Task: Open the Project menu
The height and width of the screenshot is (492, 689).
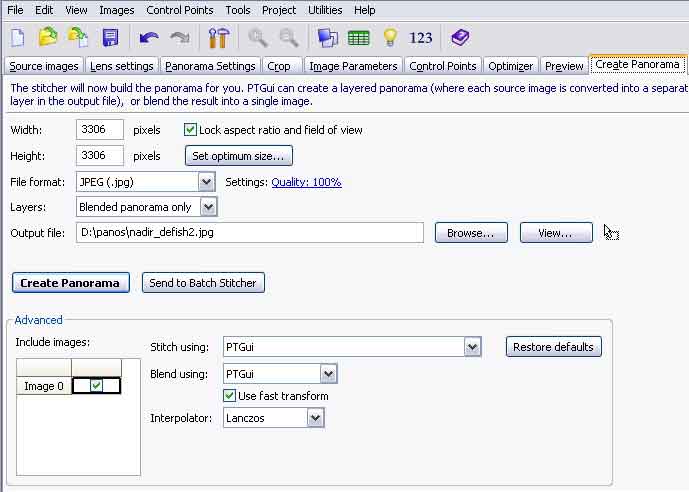Action: click(x=279, y=10)
